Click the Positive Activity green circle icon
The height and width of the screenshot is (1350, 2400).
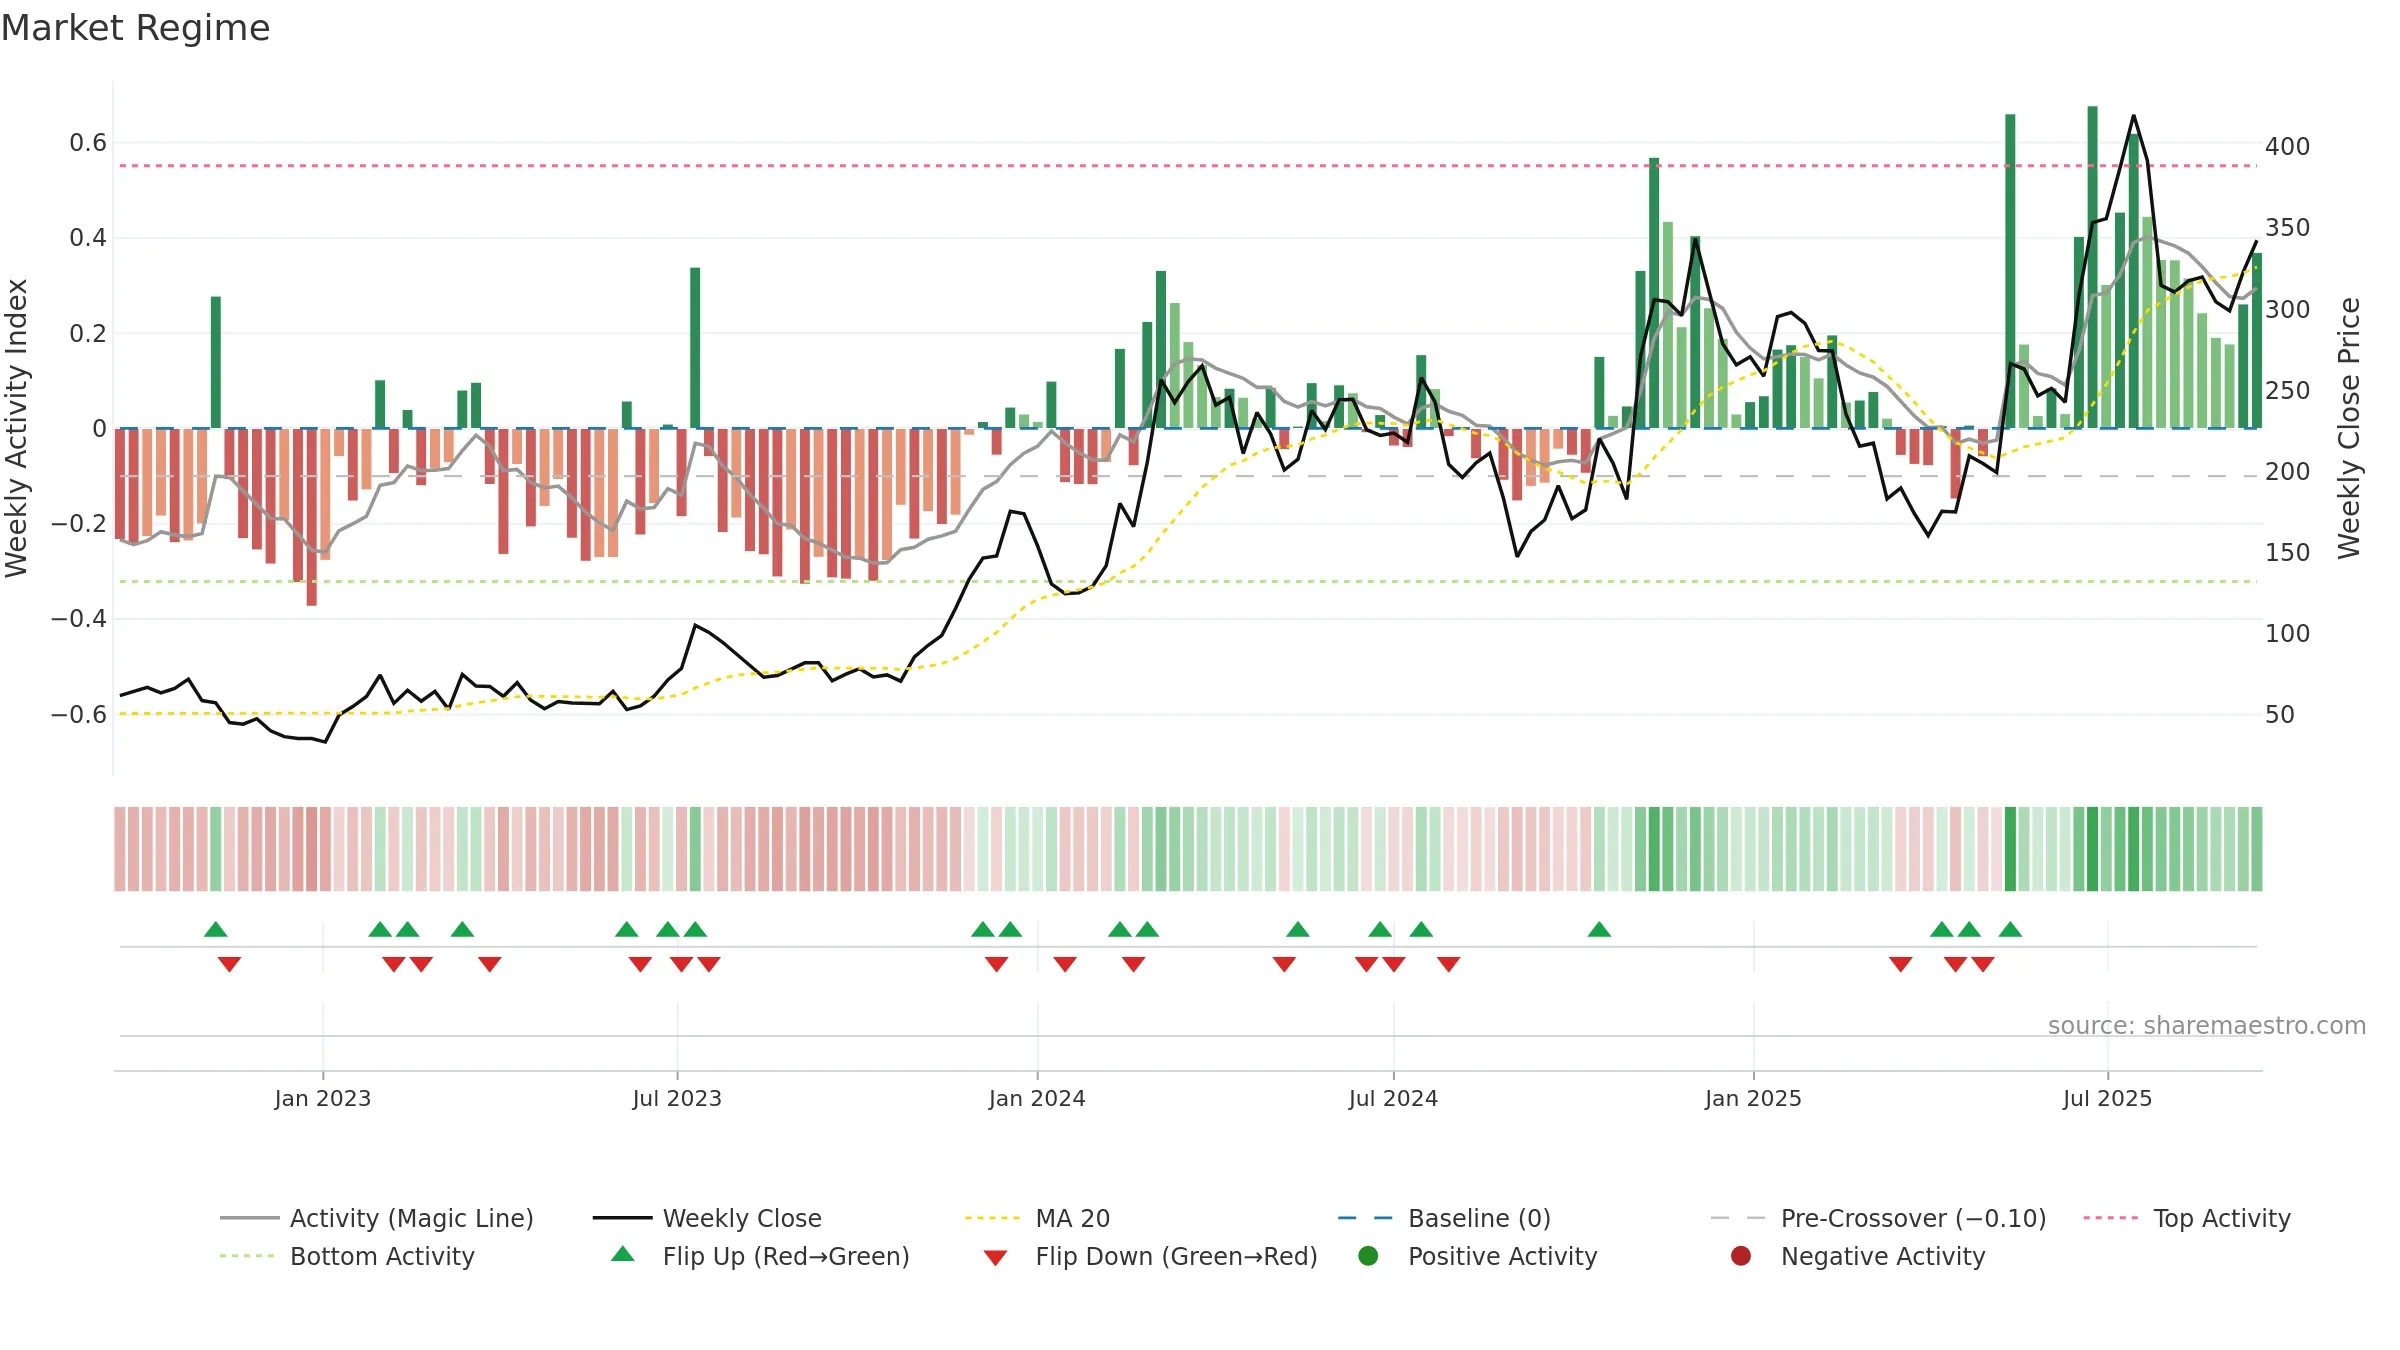pos(1368,1256)
